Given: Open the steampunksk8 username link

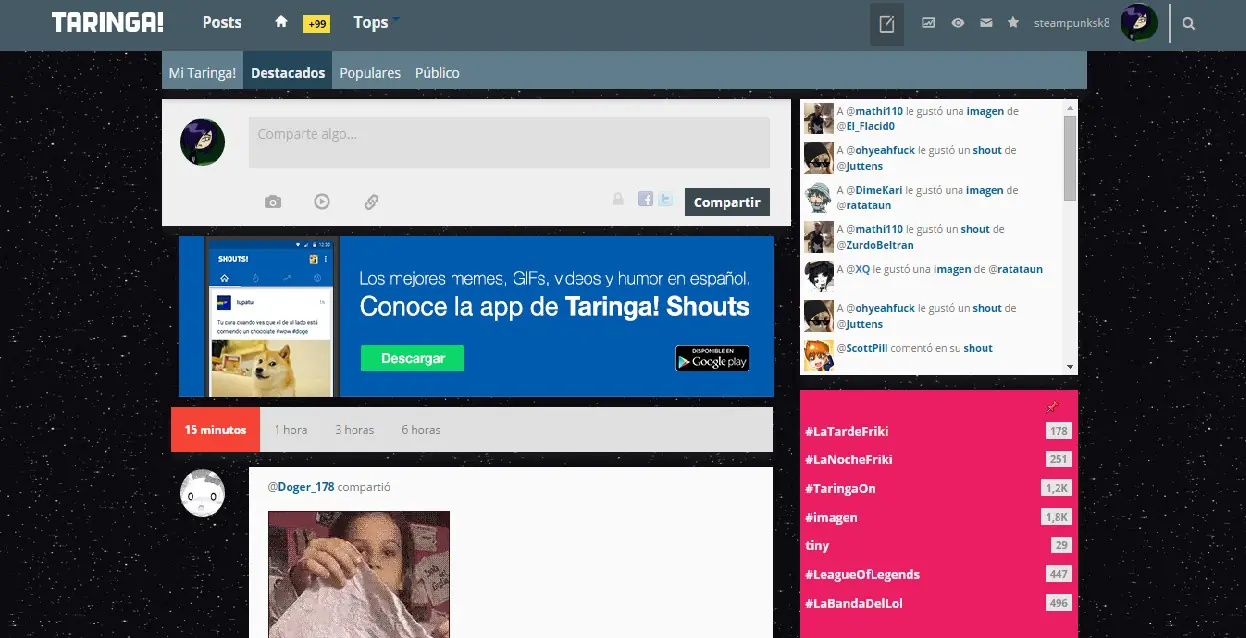Looking at the screenshot, I should [1071, 23].
